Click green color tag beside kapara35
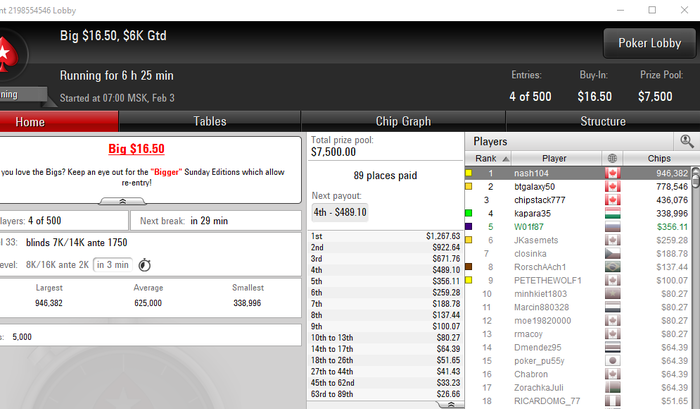The image size is (700, 409). [468, 213]
